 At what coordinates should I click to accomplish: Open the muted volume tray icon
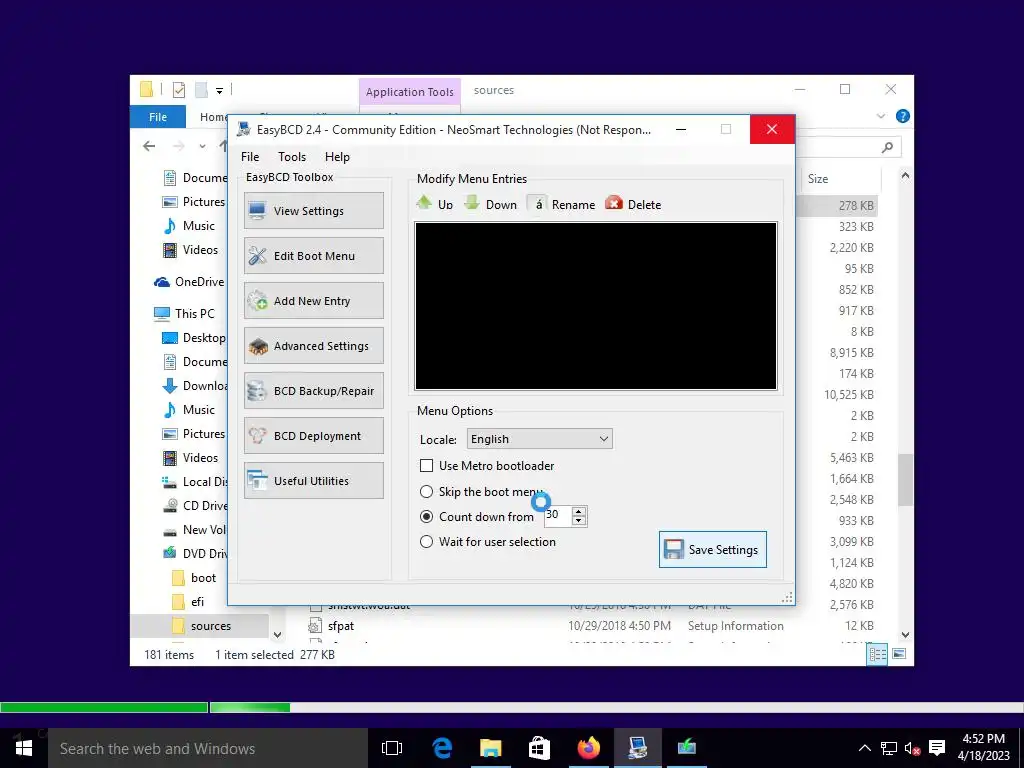912,748
